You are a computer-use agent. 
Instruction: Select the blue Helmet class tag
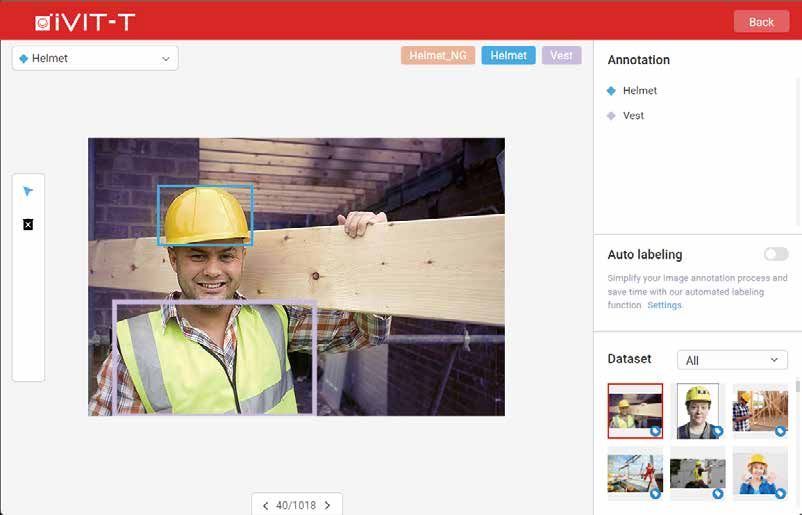click(508, 55)
